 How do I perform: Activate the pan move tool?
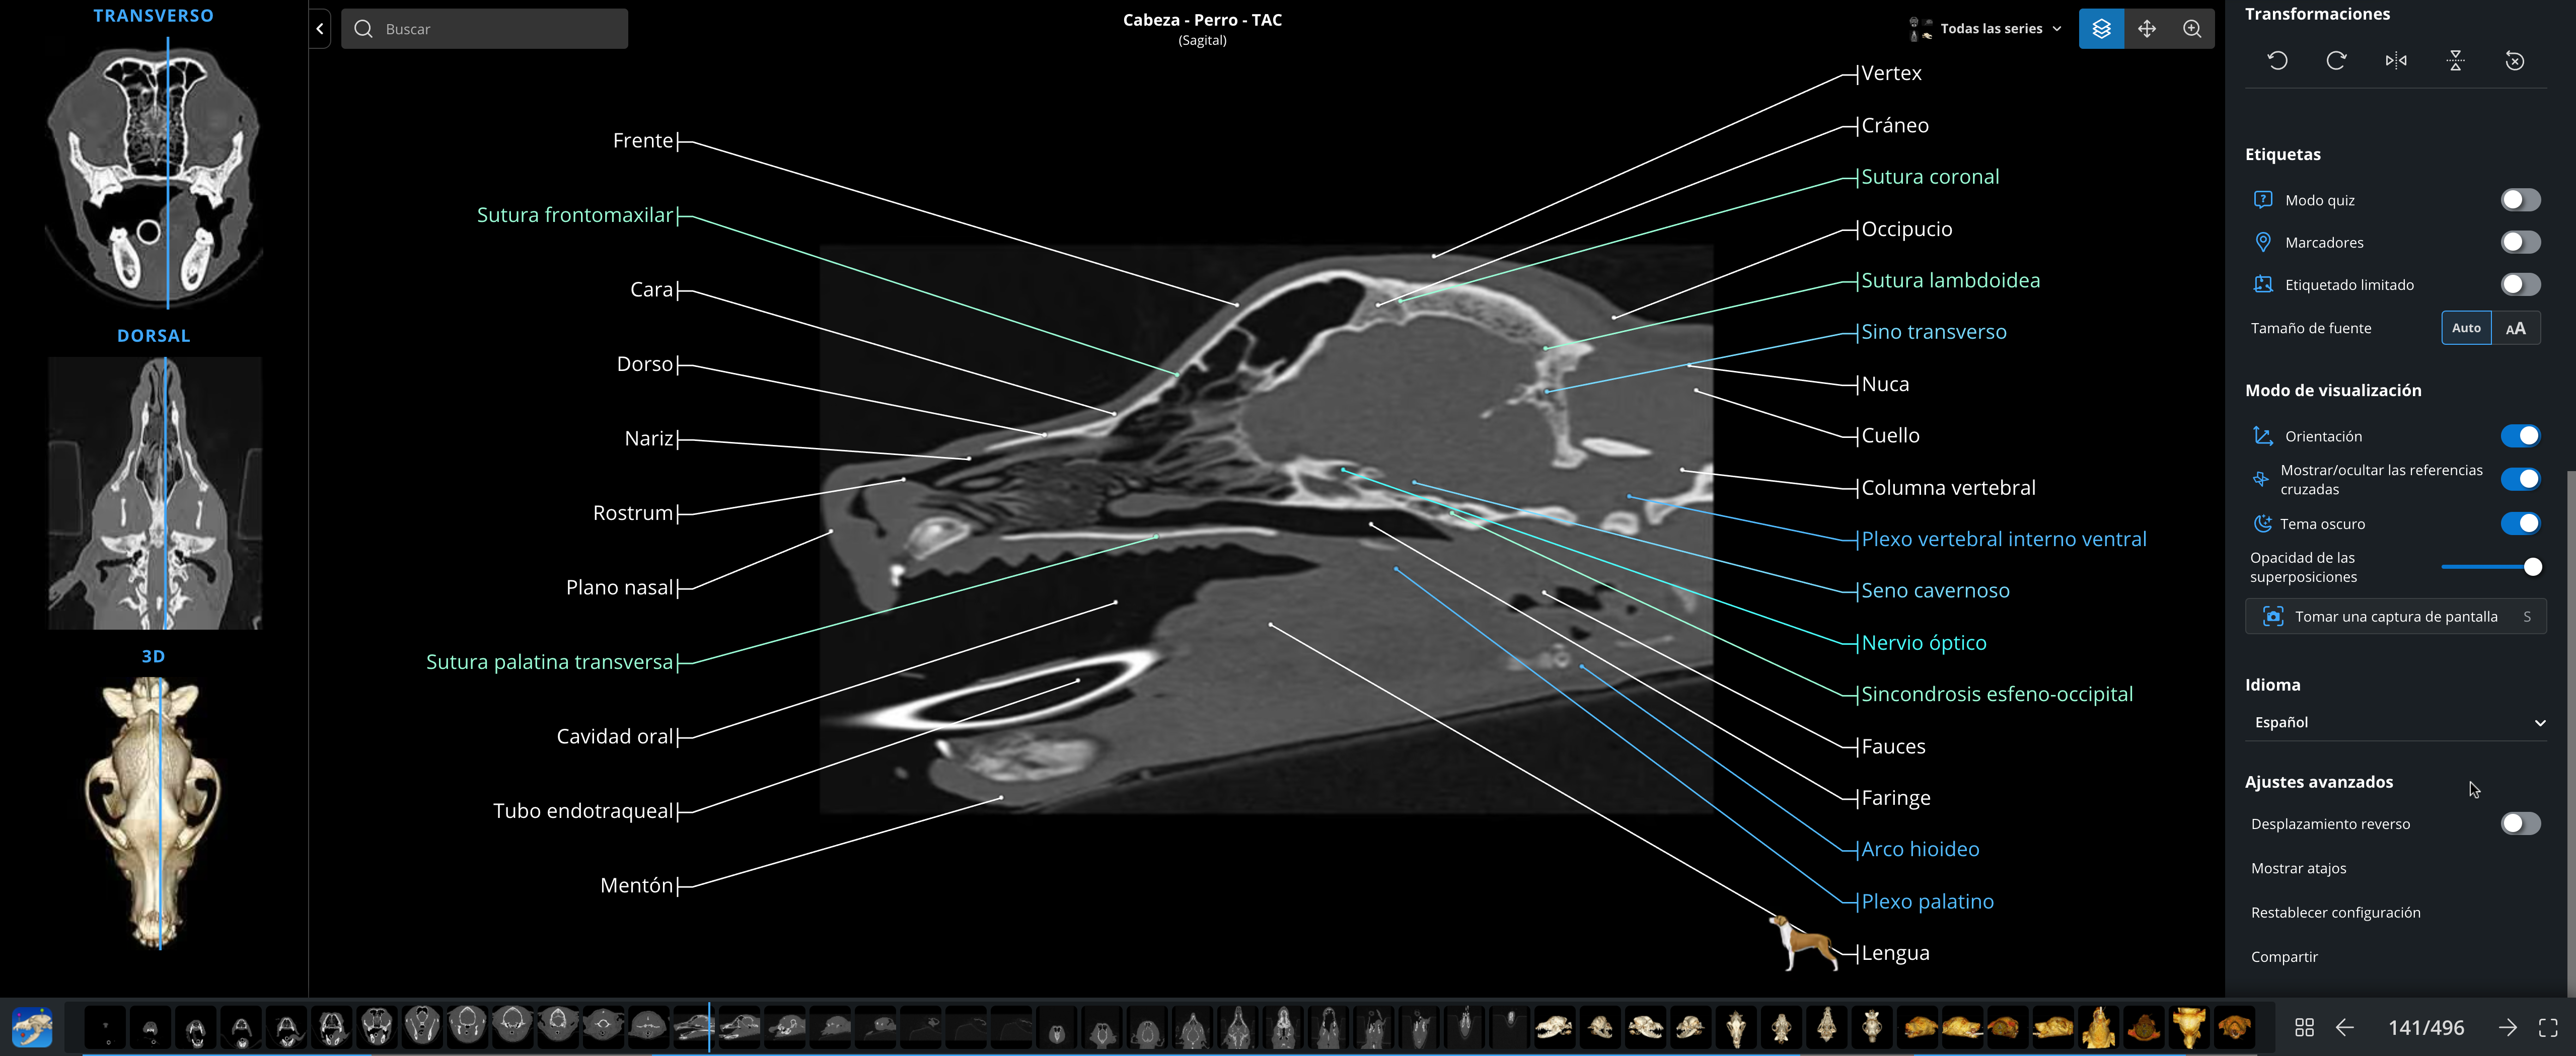coord(2147,29)
